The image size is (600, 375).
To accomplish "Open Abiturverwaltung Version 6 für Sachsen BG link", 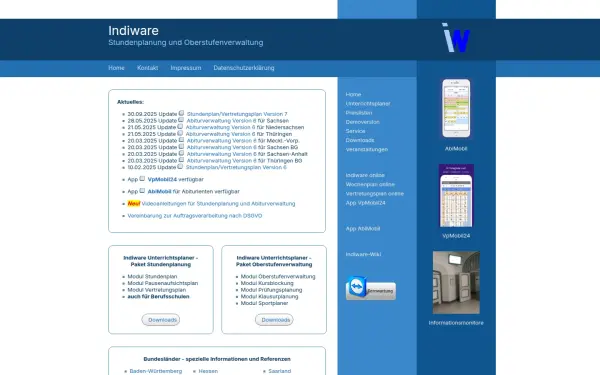I will (222, 147).
